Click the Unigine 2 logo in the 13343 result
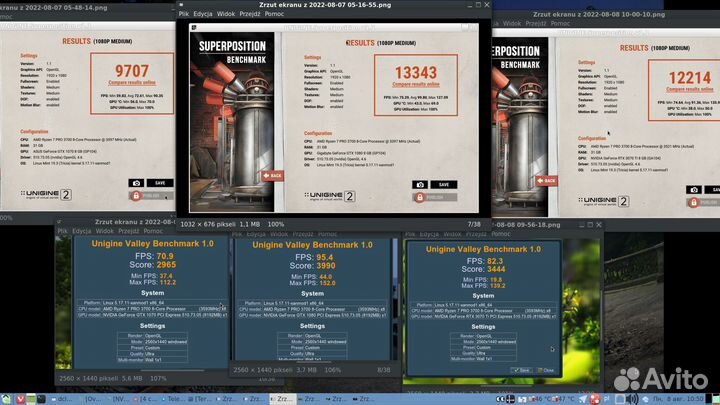720x405 pixels. click(329, 196)
